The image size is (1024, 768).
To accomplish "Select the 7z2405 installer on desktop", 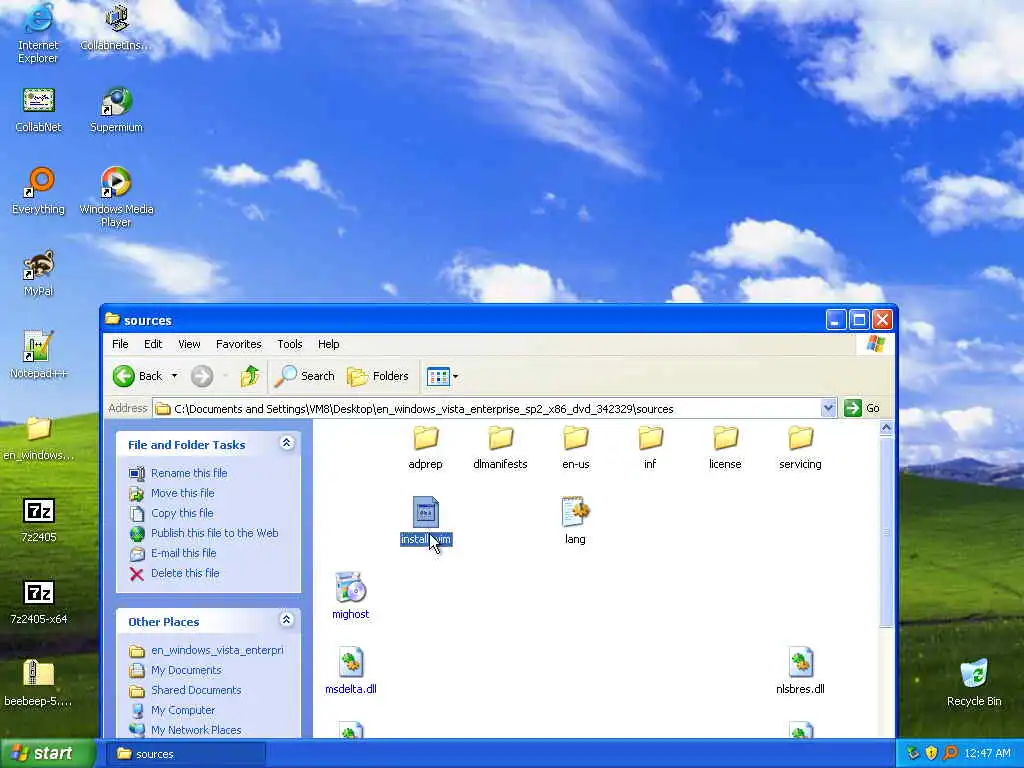I will 39,520.
